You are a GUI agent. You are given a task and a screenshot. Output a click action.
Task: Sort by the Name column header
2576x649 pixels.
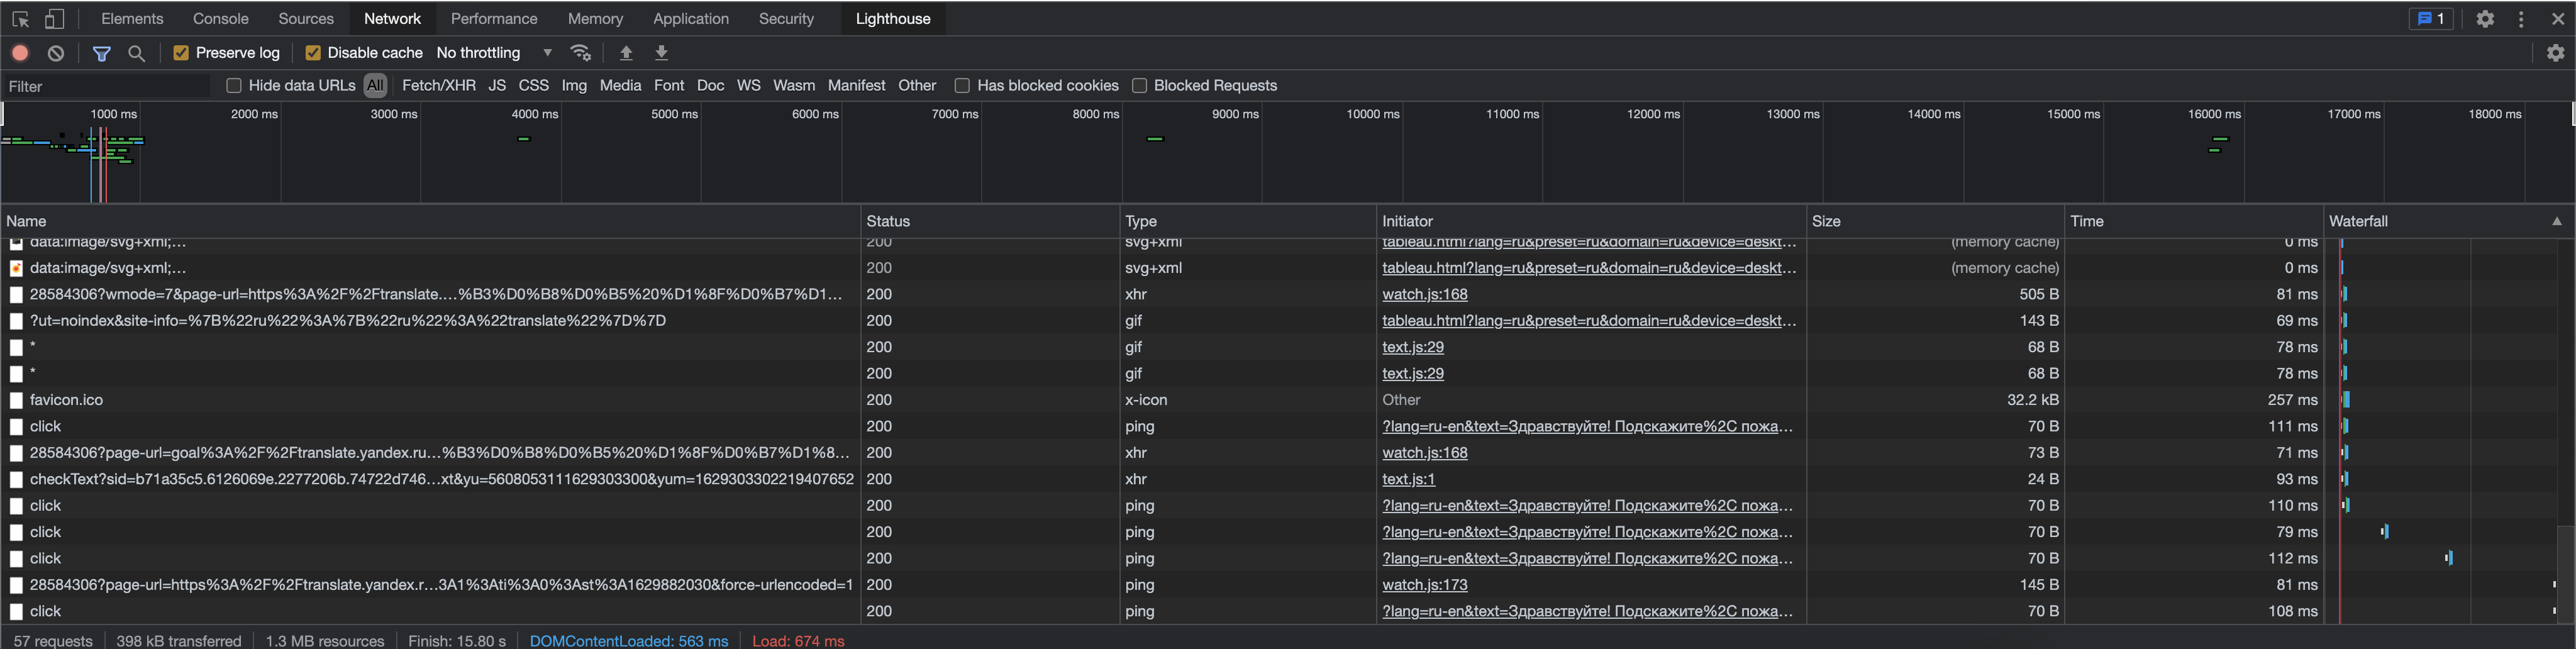pos(430,221)
